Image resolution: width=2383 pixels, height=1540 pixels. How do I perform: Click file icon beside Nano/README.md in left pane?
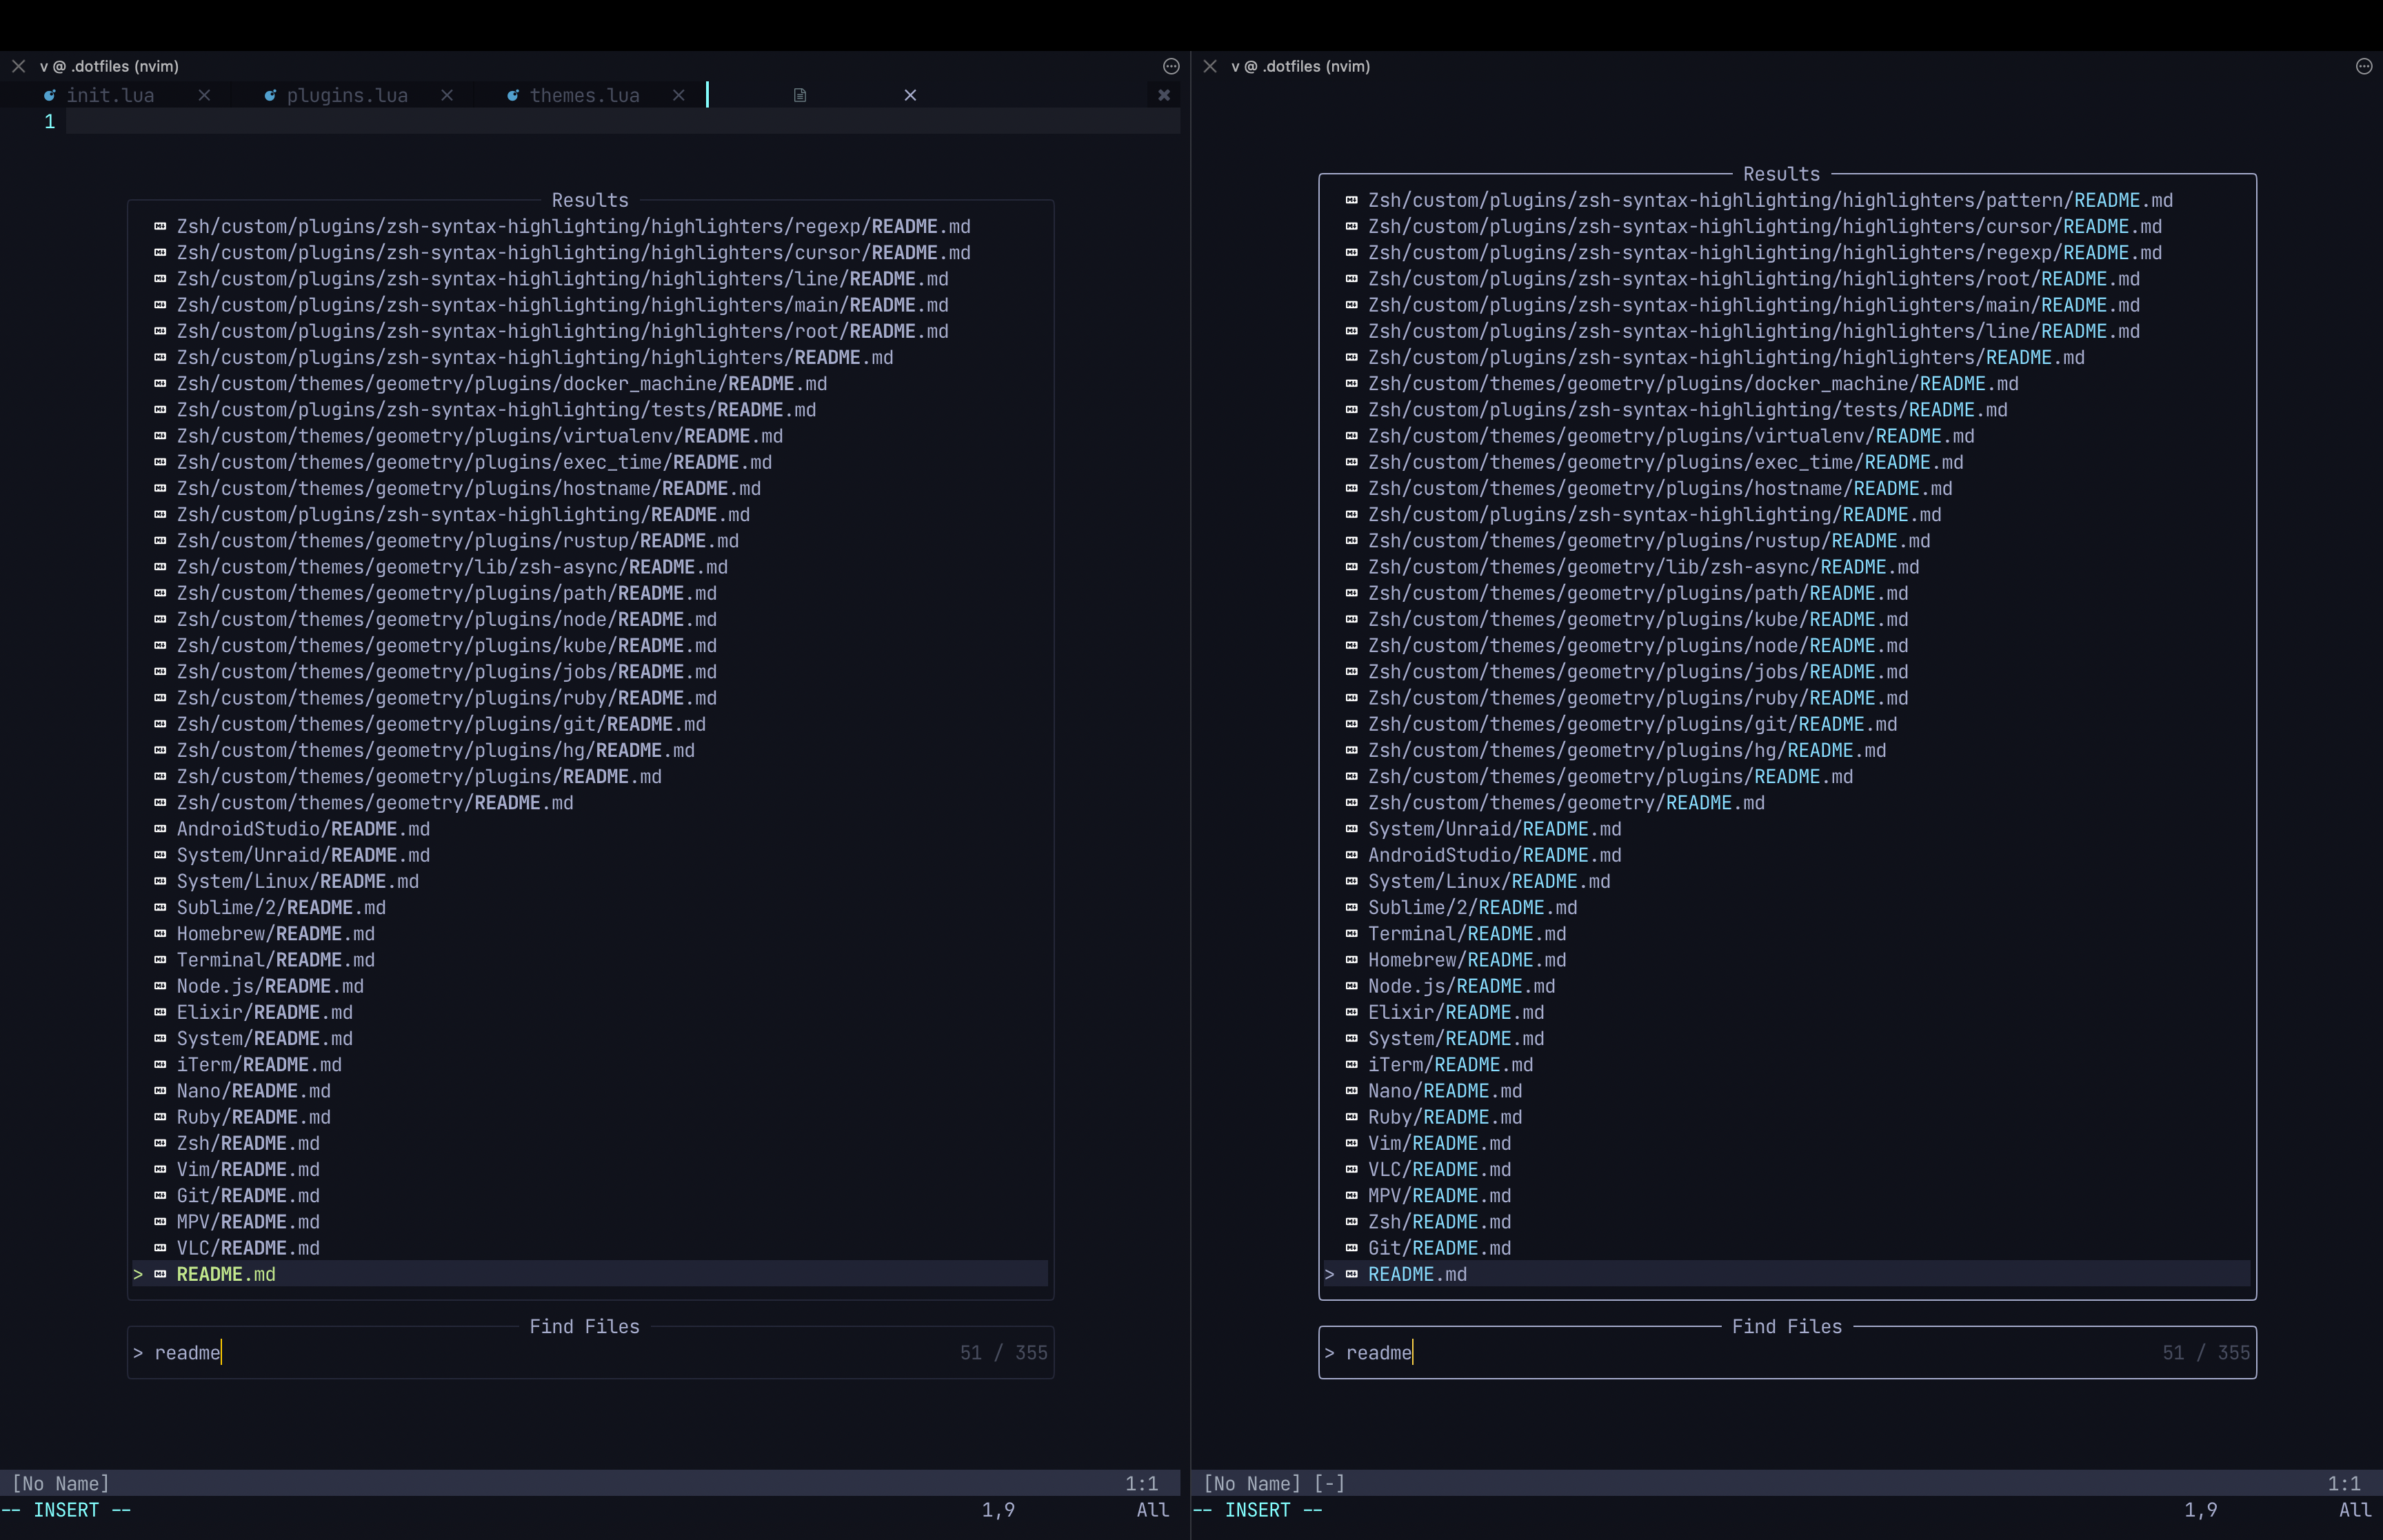click(160, 1091)
